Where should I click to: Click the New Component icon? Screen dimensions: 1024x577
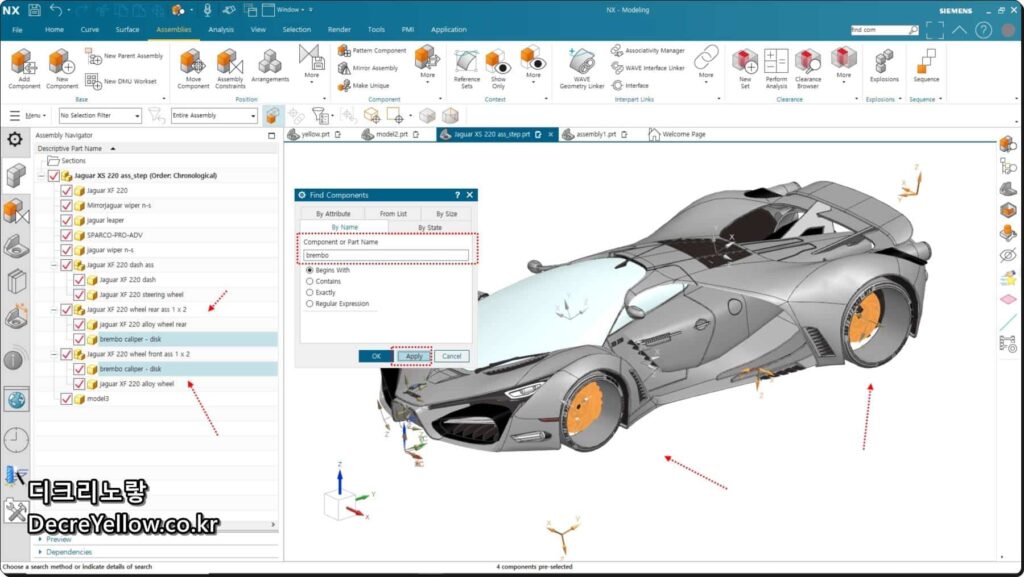click(x=61, y=68)
